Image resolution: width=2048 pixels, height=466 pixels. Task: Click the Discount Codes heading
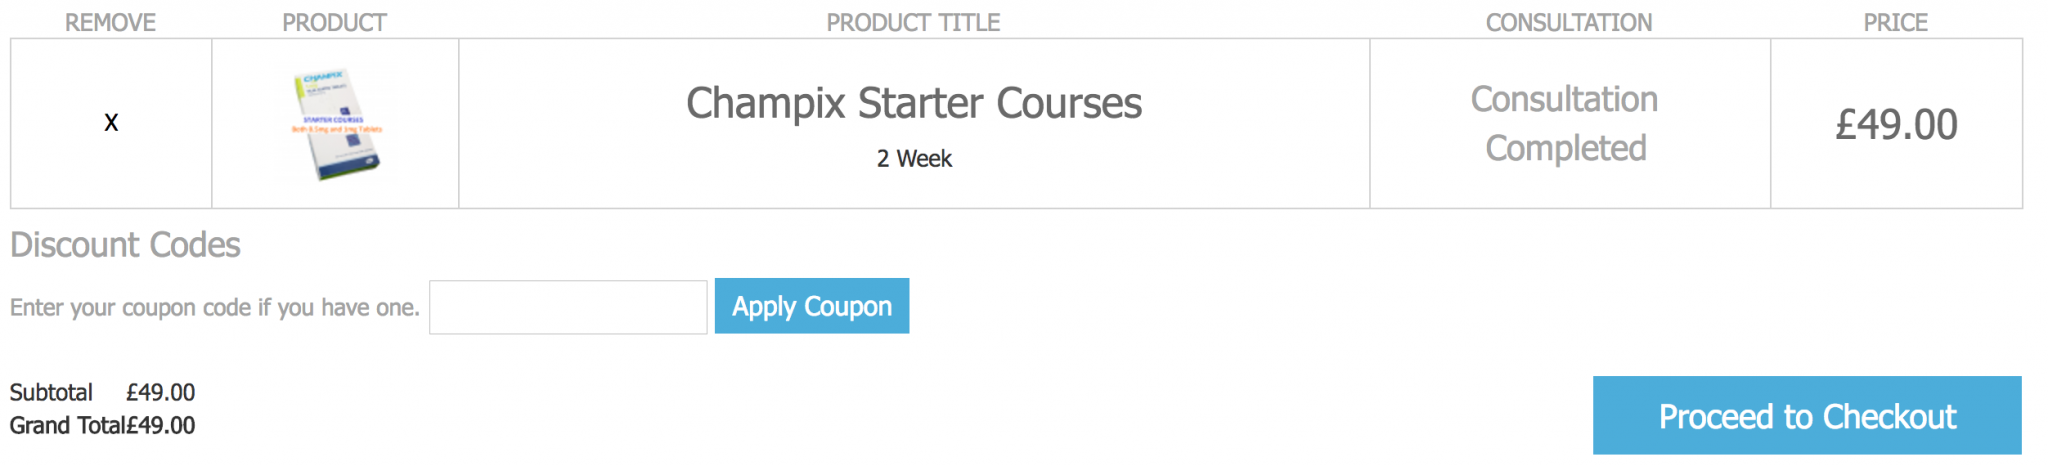[125, 245]
